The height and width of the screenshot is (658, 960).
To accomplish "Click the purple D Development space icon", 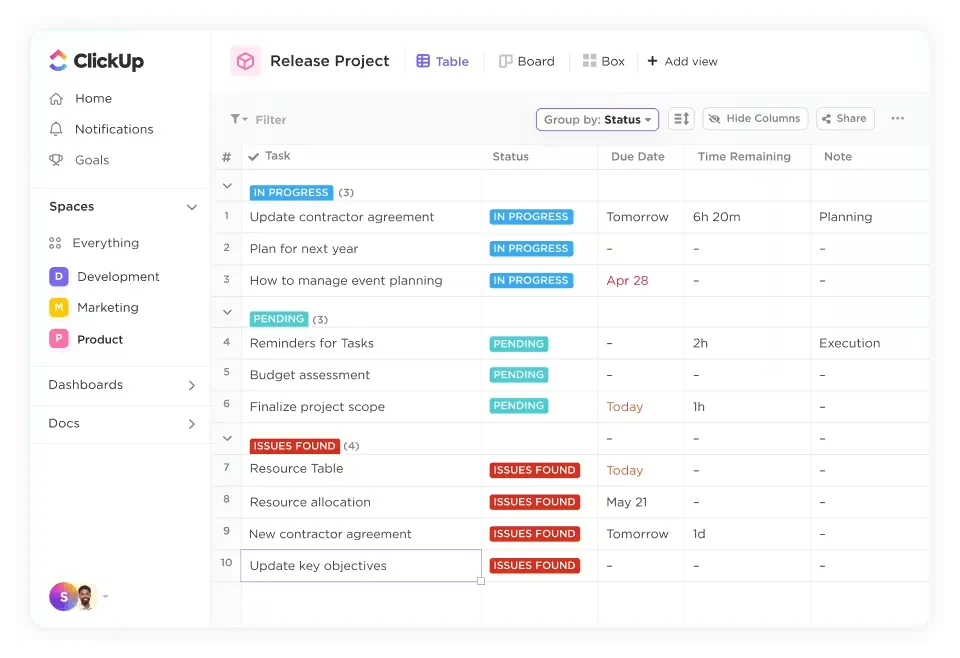I will point(59,276).
